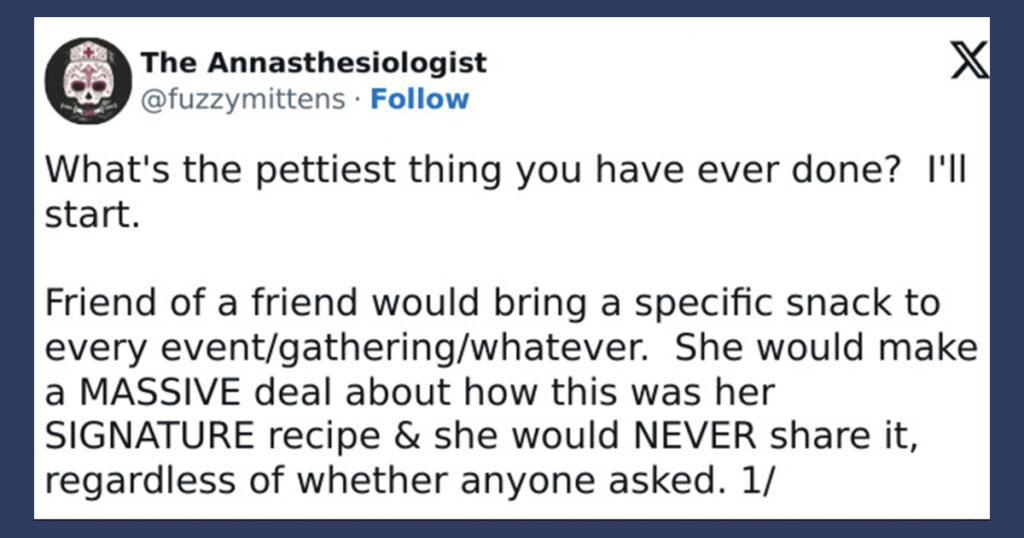Click the capitalized word NEVER
The image size is (1024, 538).
[x=695, y=436]
